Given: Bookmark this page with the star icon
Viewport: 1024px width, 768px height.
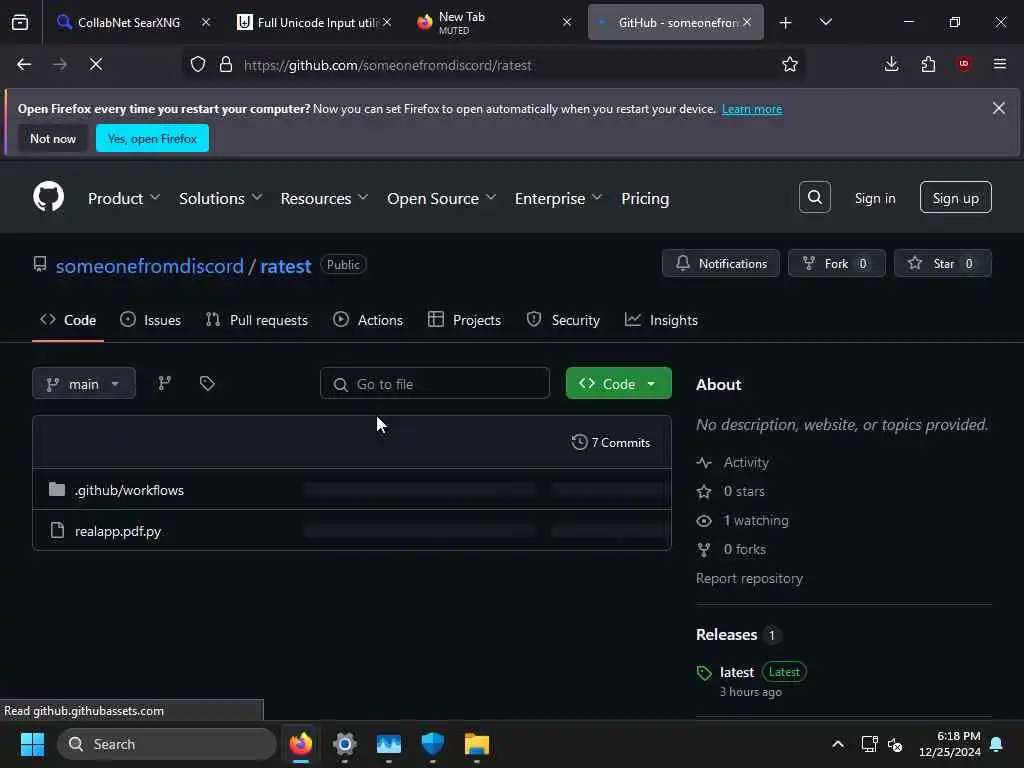Looking at the screenshot, I should click(x=790, y=64).
